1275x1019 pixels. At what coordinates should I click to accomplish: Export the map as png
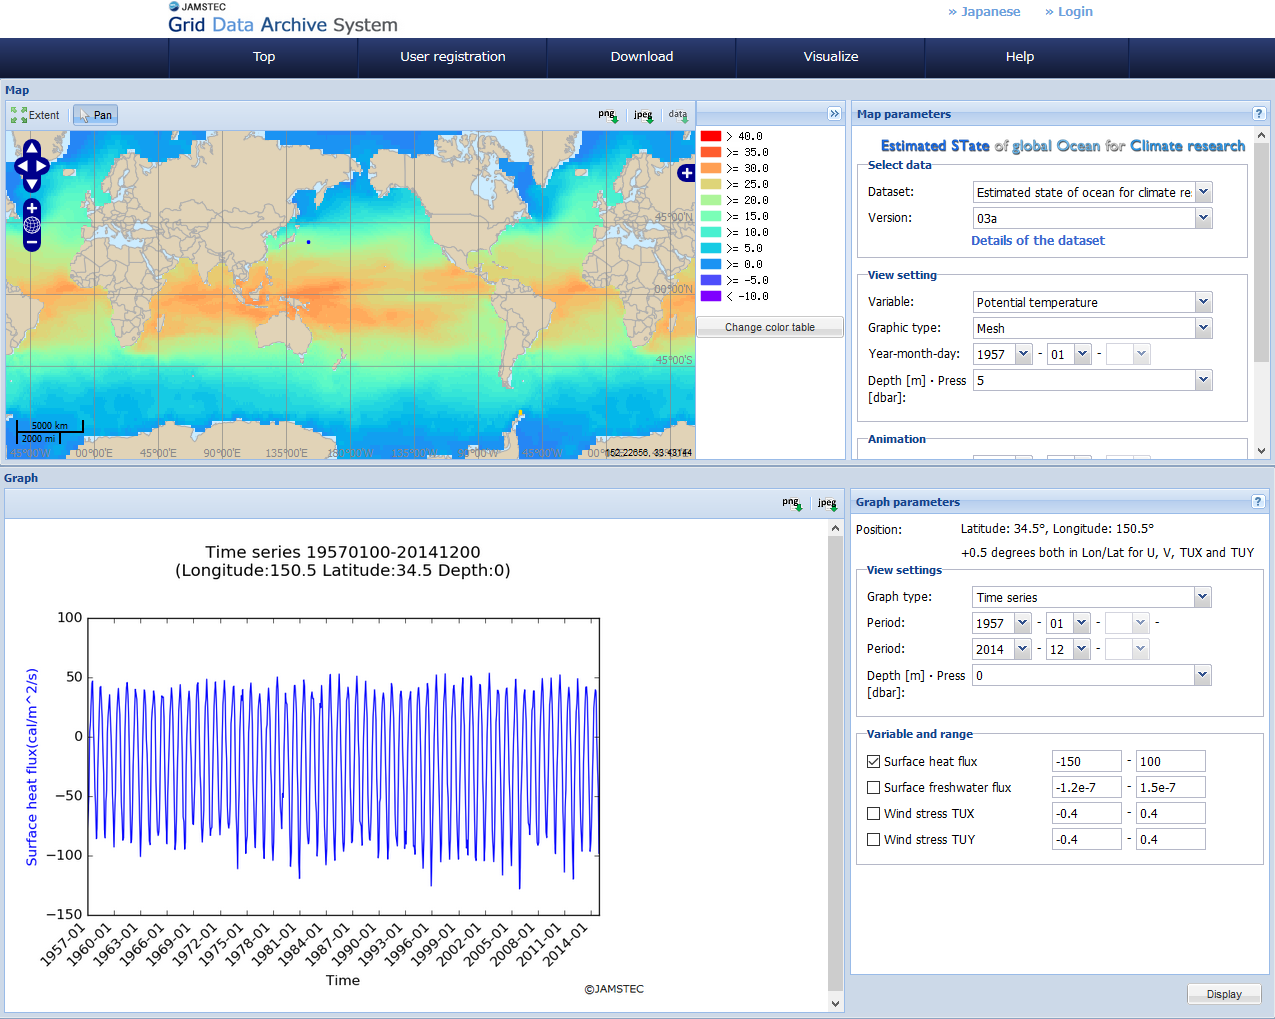(608, 115)
